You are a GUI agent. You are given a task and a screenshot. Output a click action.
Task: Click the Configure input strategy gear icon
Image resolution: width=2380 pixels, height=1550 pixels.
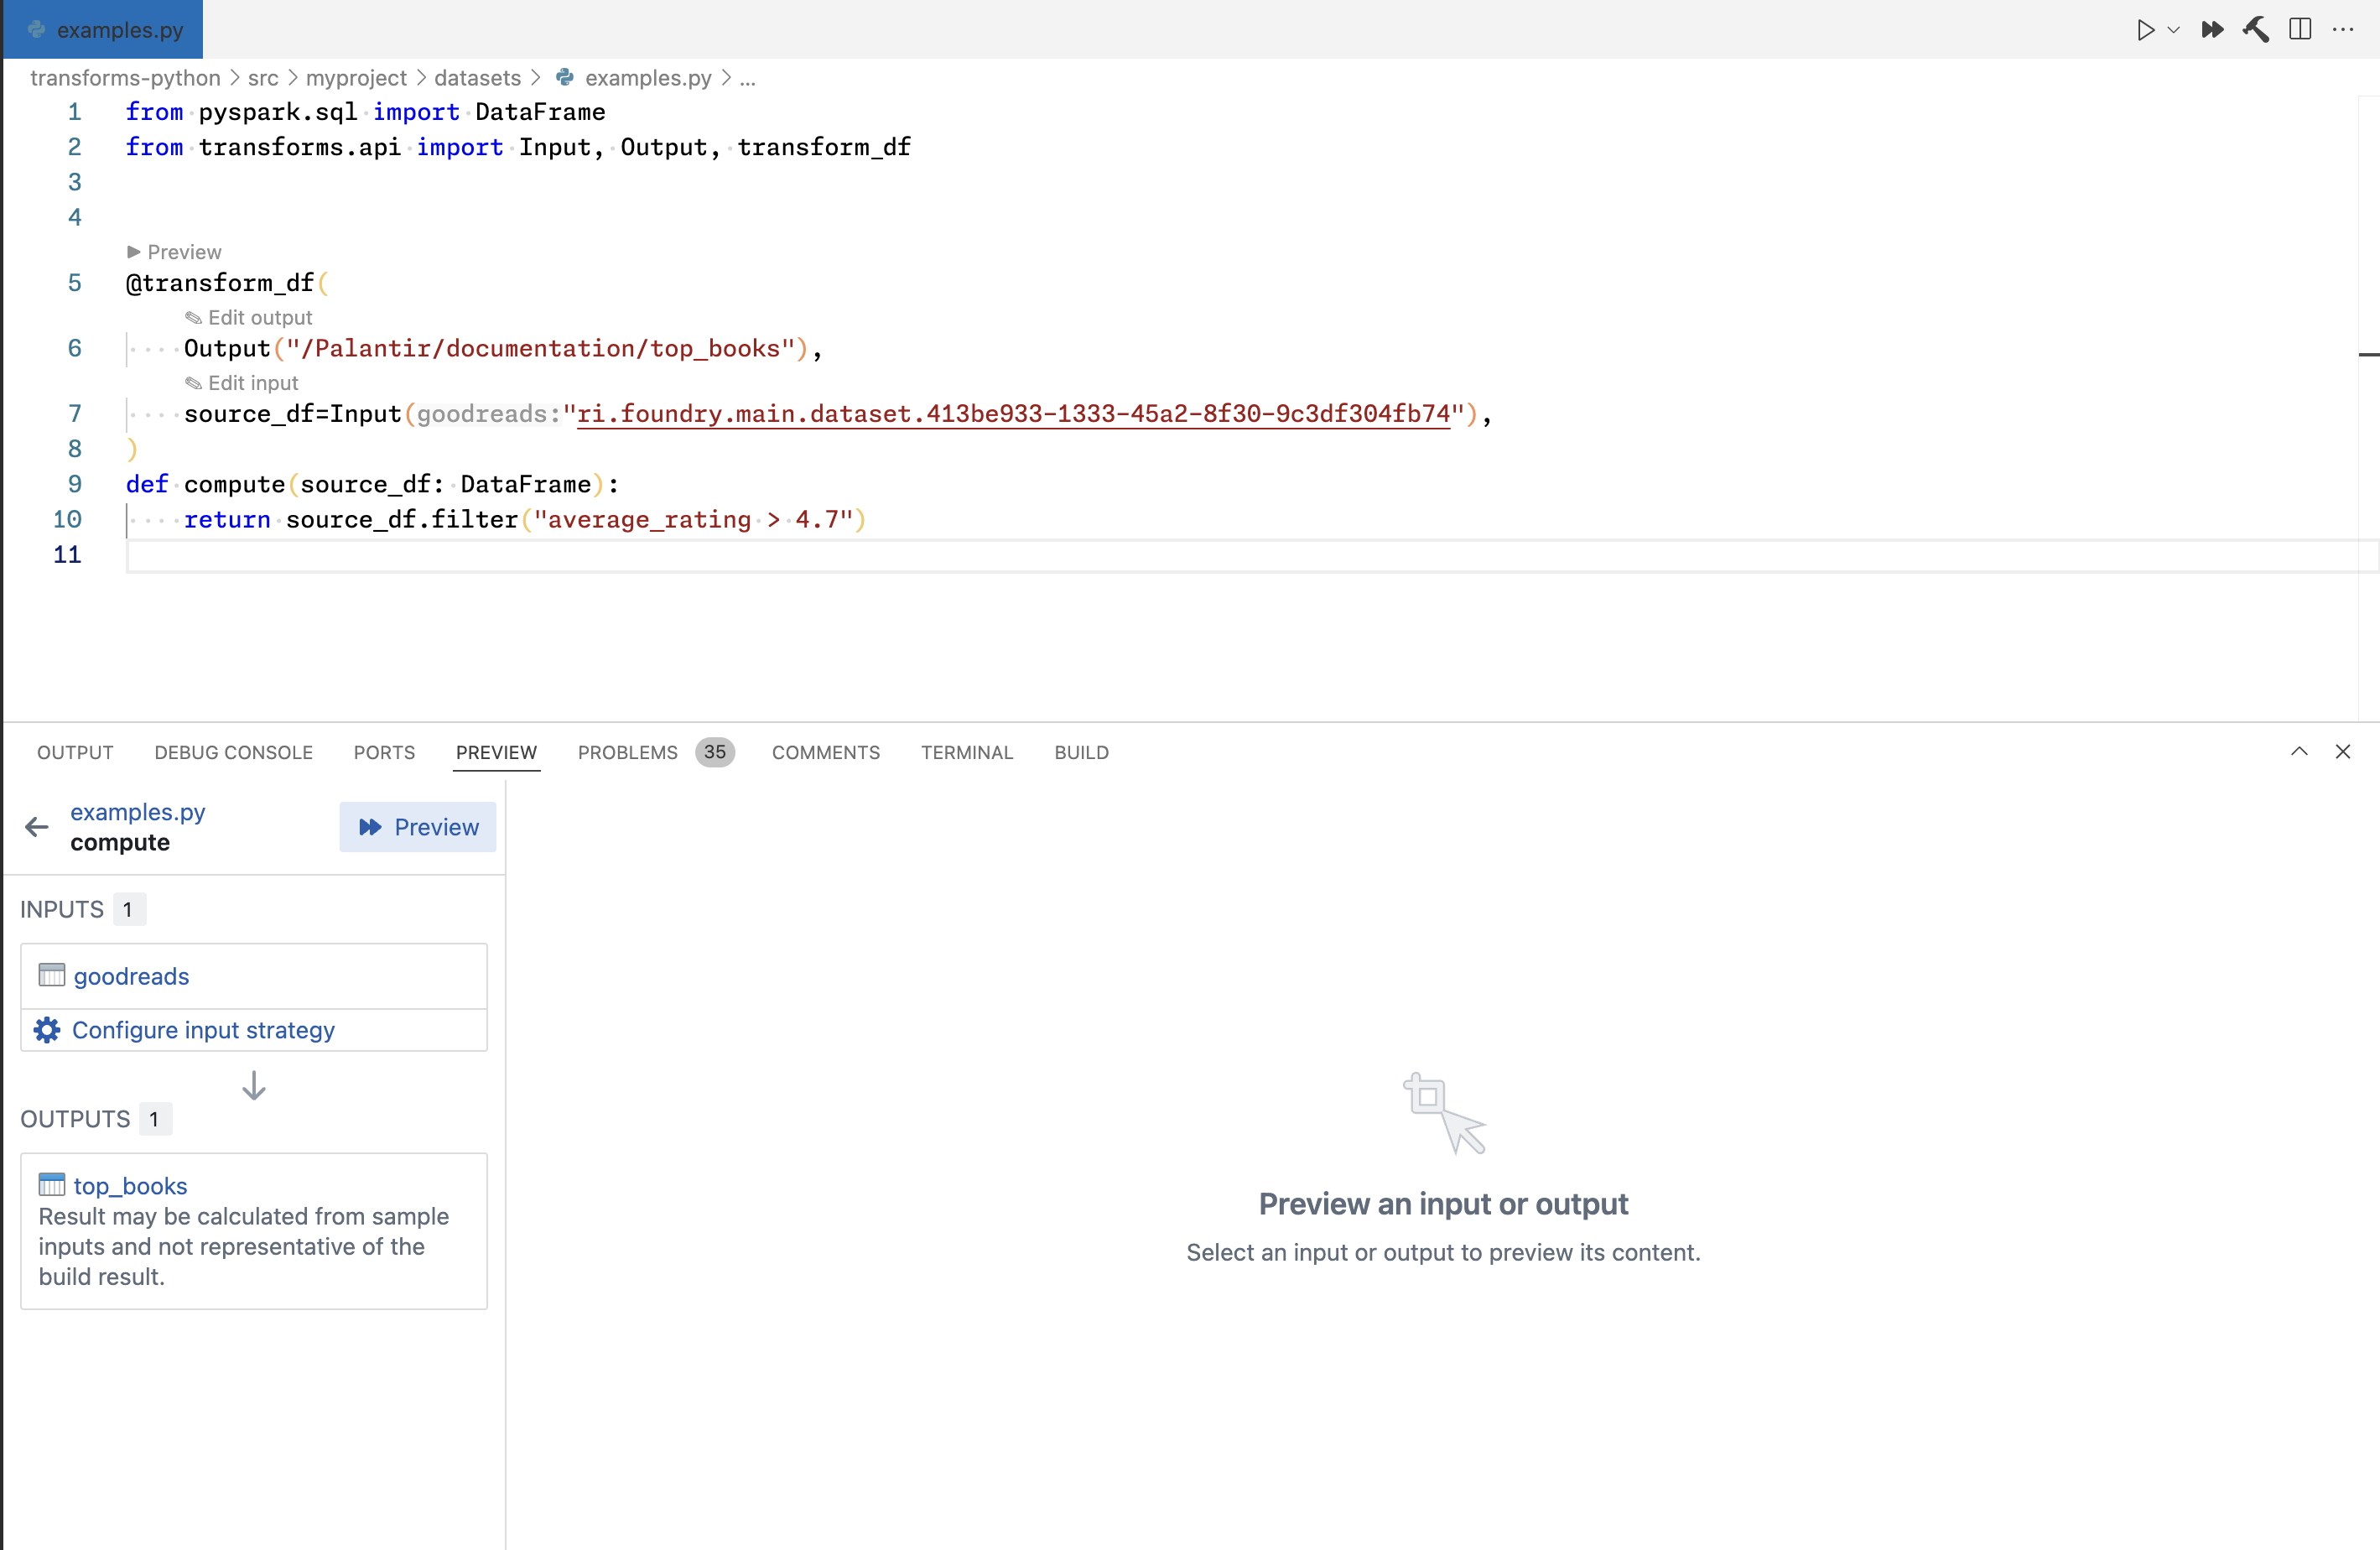(x=47, y=1030)
